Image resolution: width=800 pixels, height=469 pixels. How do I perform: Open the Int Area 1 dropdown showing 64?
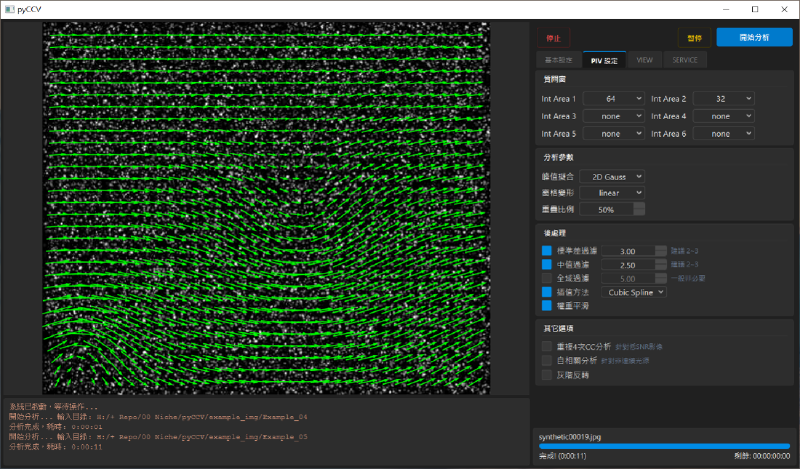click(614, 98)
